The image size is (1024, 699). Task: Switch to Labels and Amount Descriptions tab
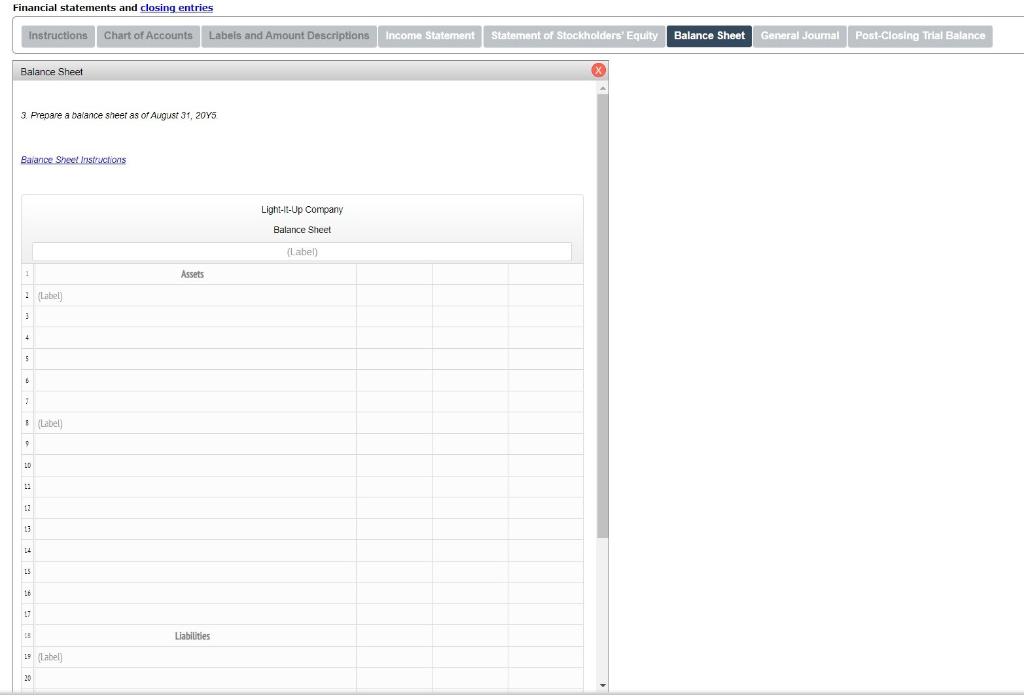pos(288,35)
